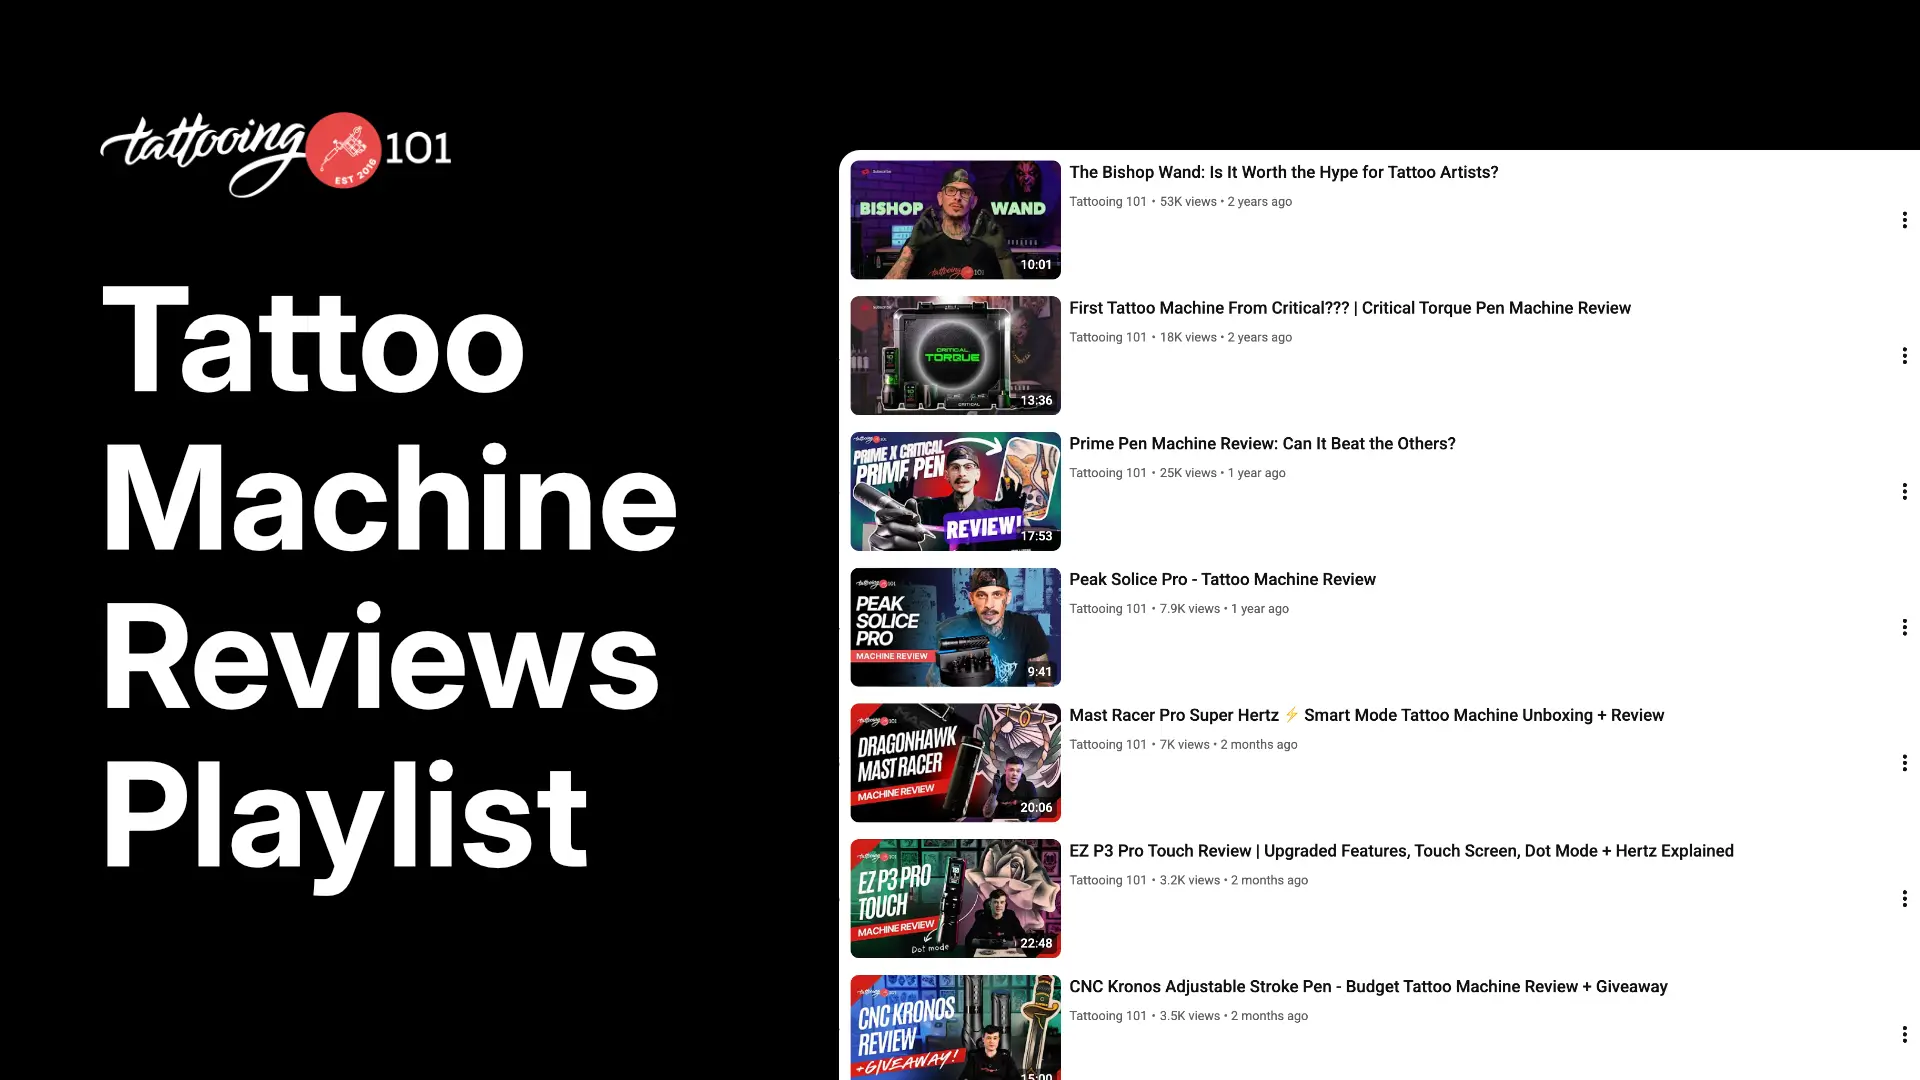Play the Prime Pen Review thumbnail
The height and width of the screenshot is (1080, 1920).
[955, 491]
